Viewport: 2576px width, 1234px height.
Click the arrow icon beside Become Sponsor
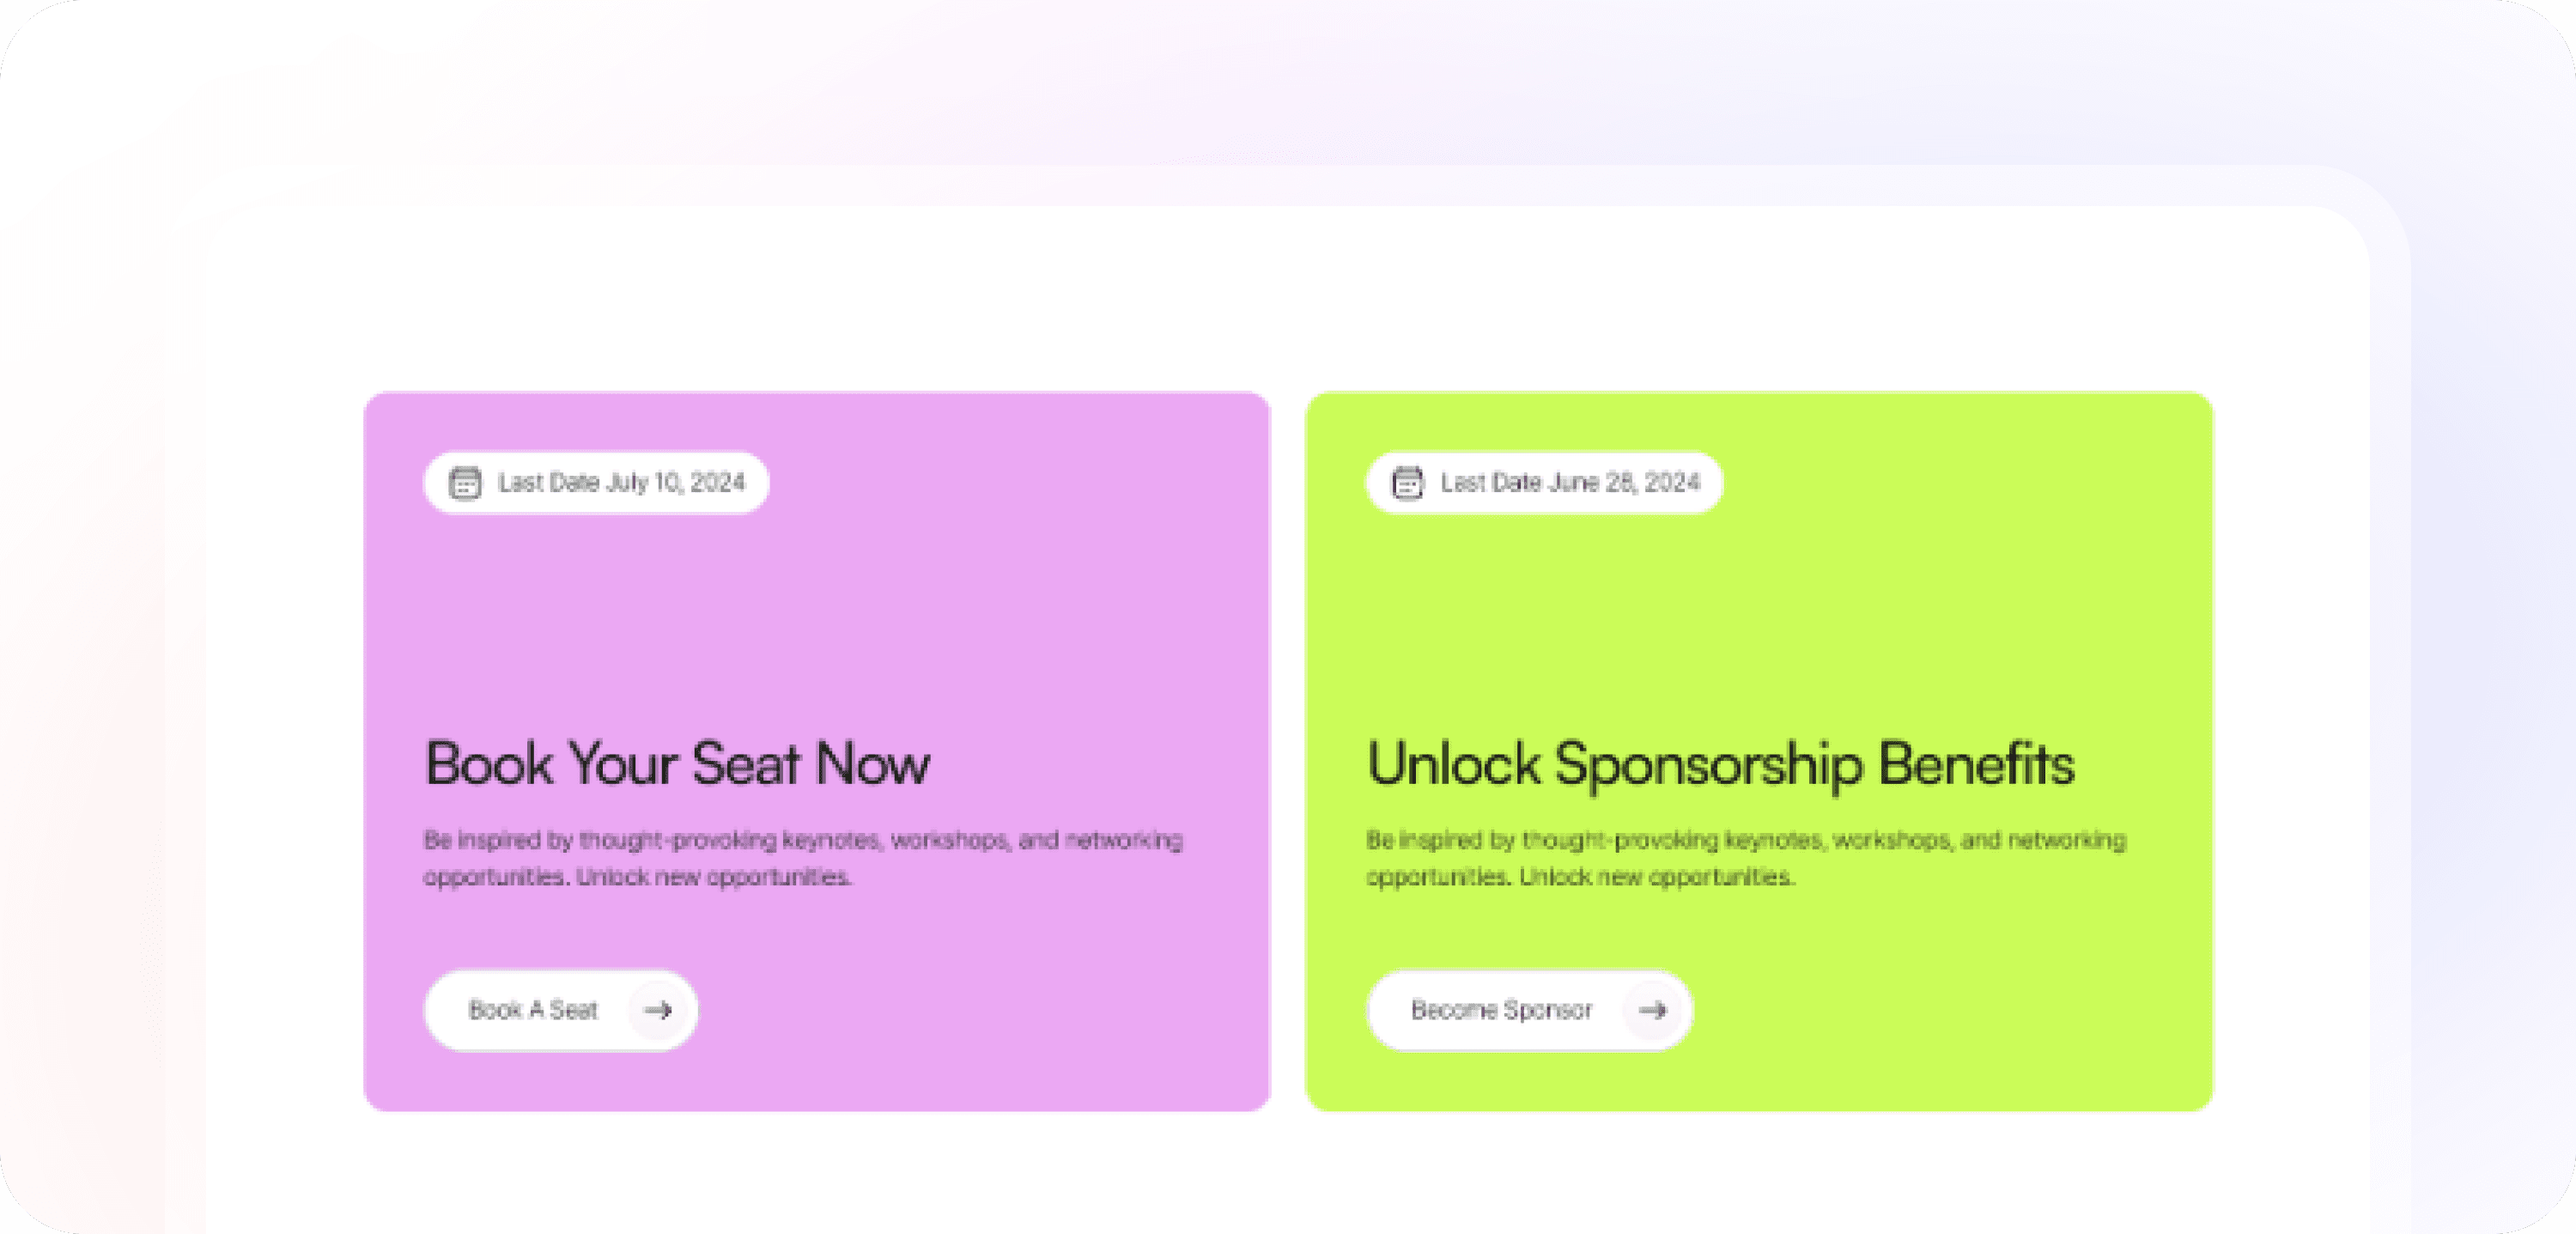[x=1652, y=1010]
